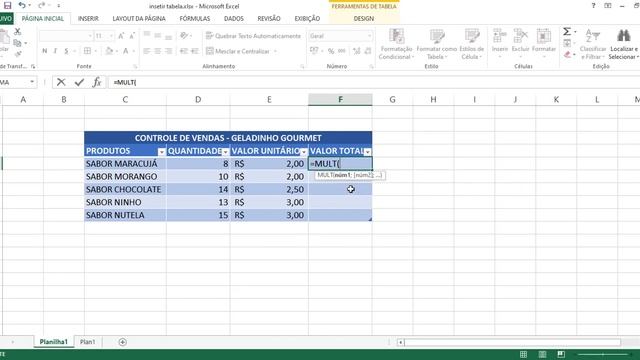Increase font size with the larger A
Screen dimensions: 640x360
pyautogui.click(x=121, y=36)
